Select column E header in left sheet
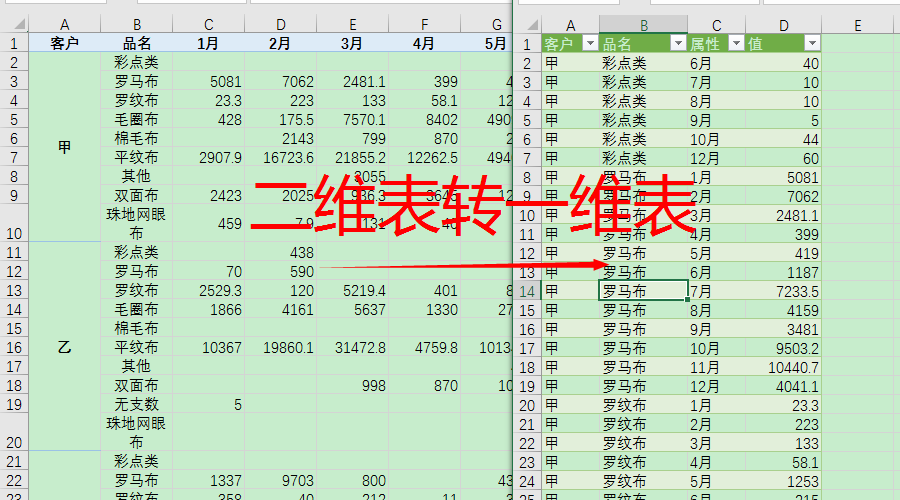This screenshot has height=500, width=900. 352,25
